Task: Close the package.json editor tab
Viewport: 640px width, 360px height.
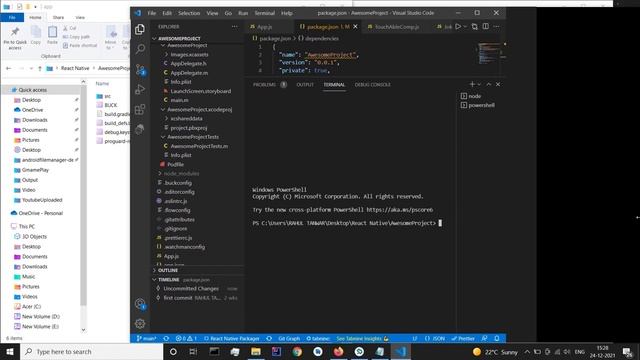Action: 355,27
